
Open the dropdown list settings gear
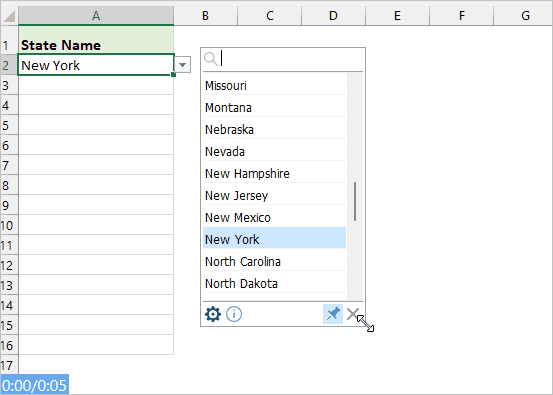(x=213, y=314)
